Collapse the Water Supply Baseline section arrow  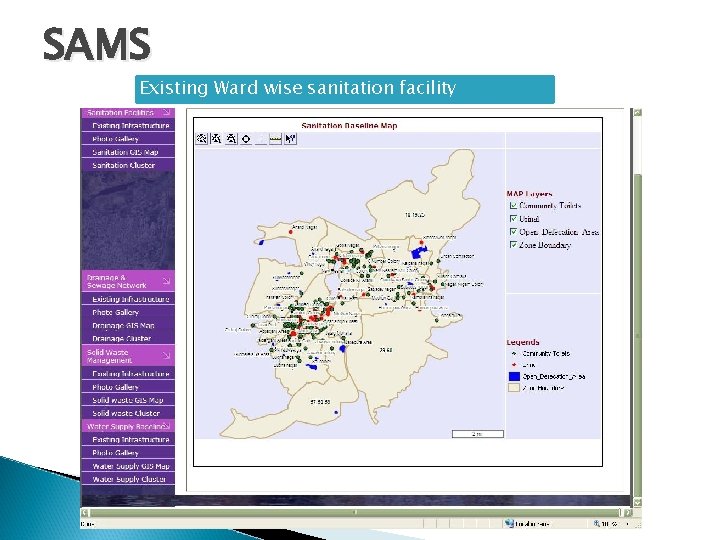point(168,426)
